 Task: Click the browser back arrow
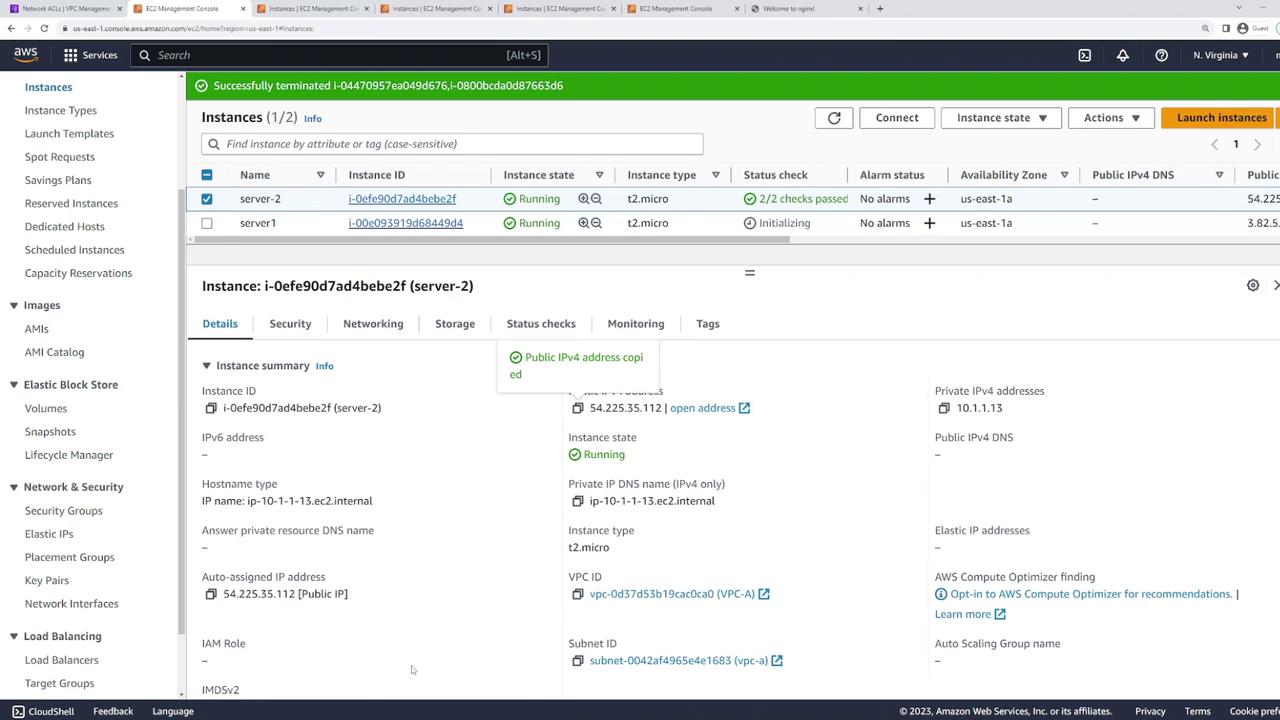tap(11, 28)
